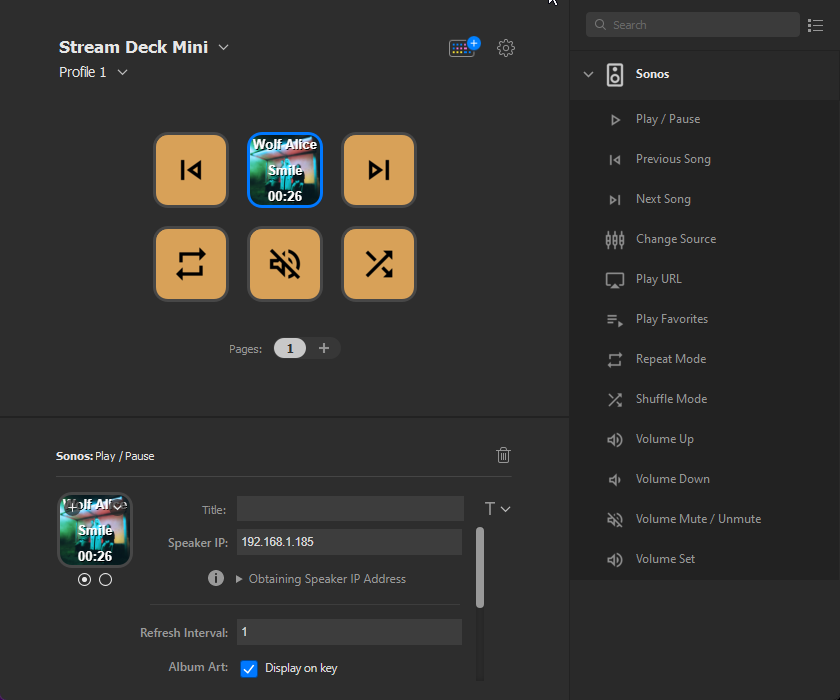Click the Play URL screen icon
The image size is (840, 700).
(615, 280)
